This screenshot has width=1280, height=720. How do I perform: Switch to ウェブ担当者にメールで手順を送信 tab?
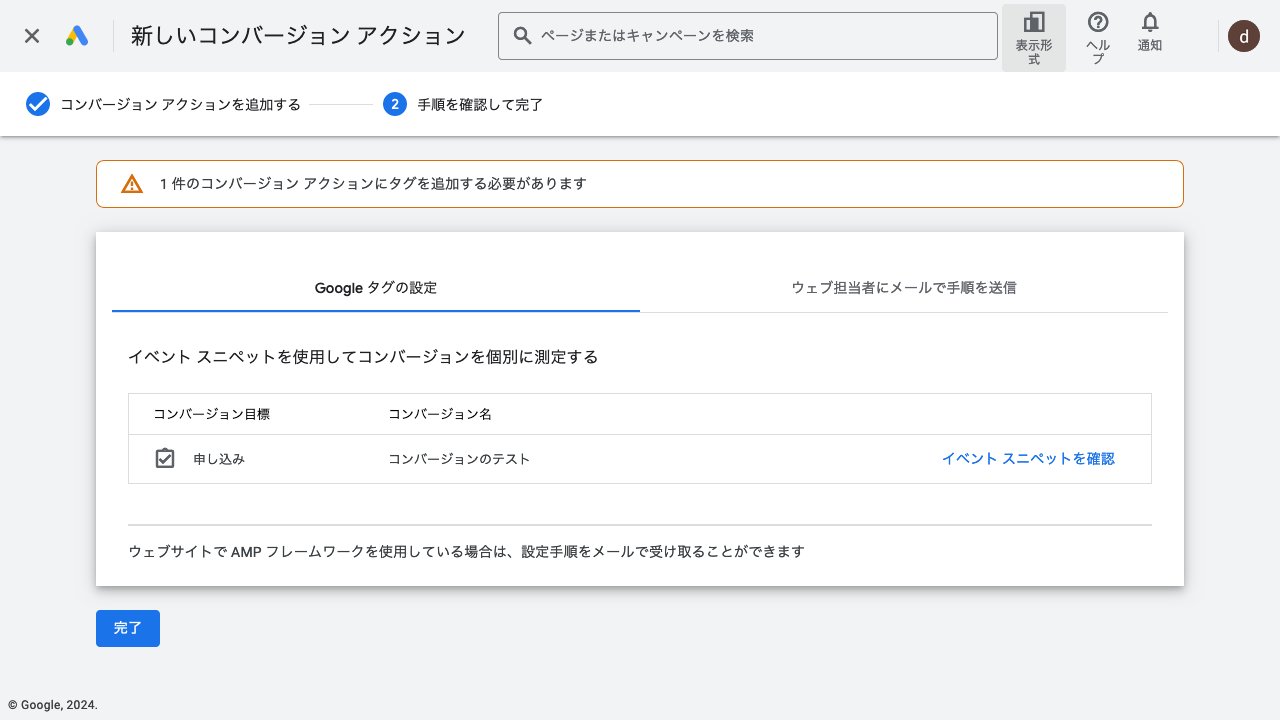[x=903, y=288]
